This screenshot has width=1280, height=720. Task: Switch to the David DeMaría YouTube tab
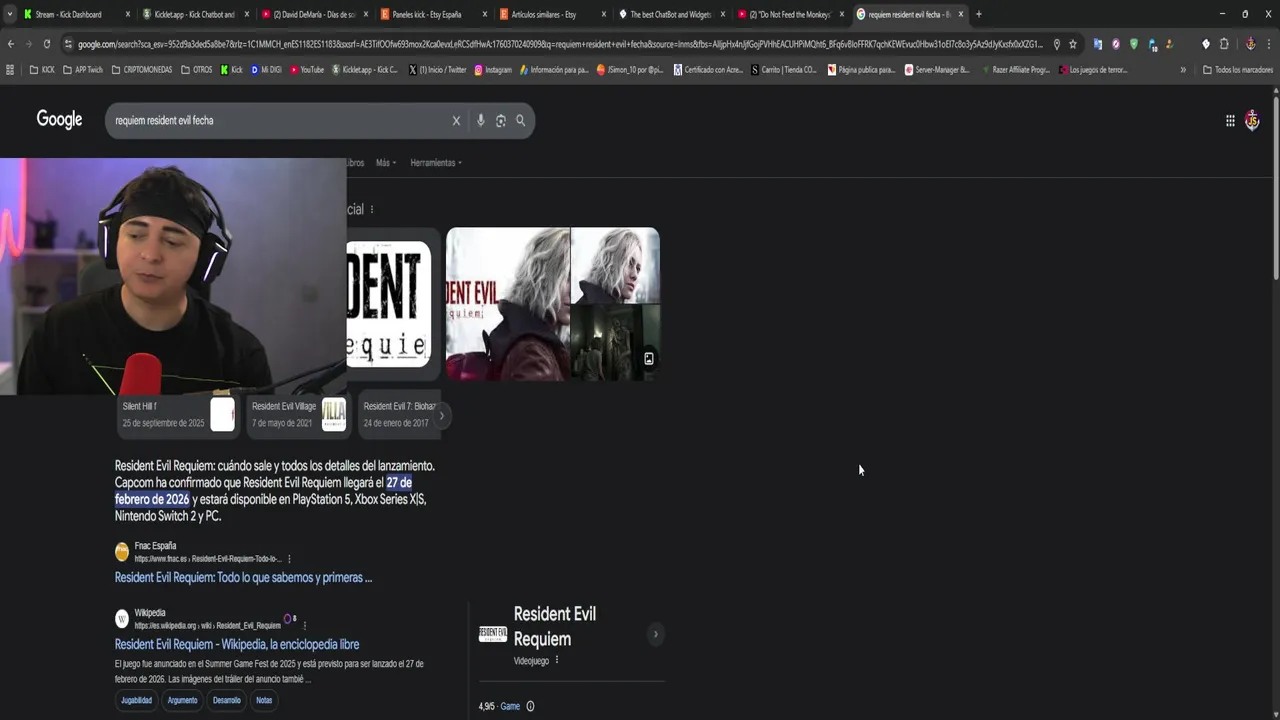[314, 14]
